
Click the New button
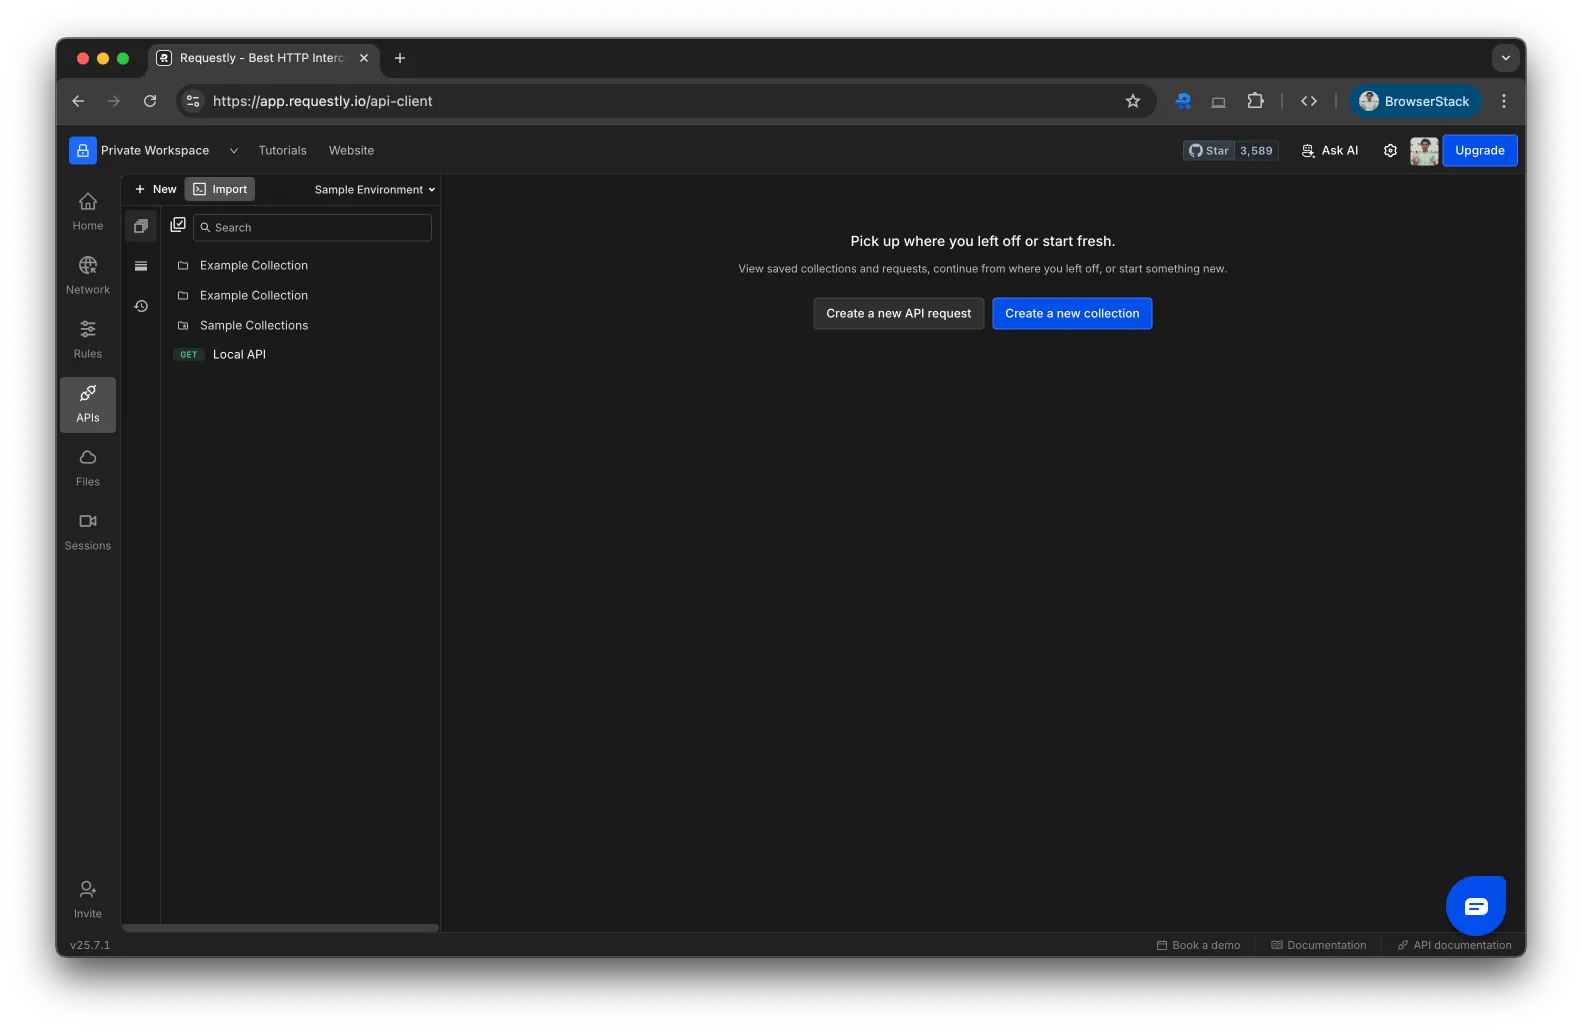(155, 189)
